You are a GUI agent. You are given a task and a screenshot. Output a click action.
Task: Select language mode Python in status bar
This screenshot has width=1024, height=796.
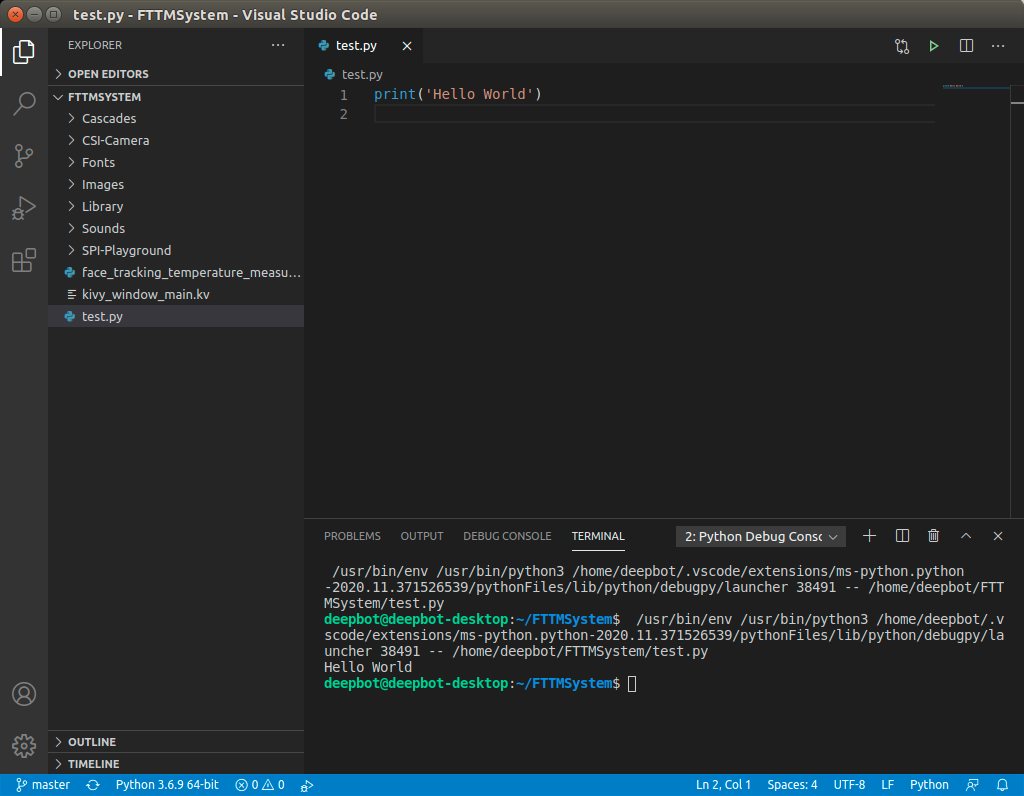coord(929,785)
